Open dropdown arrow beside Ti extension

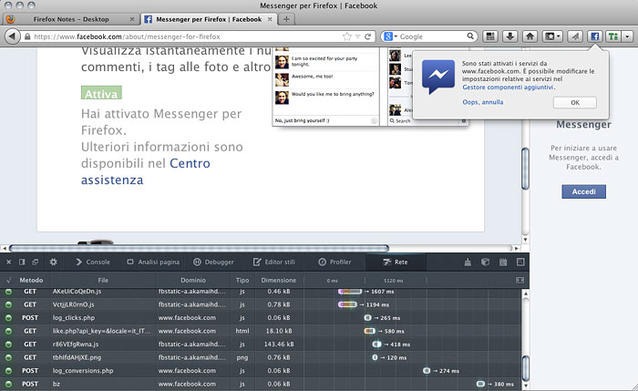tap(627, 37)
